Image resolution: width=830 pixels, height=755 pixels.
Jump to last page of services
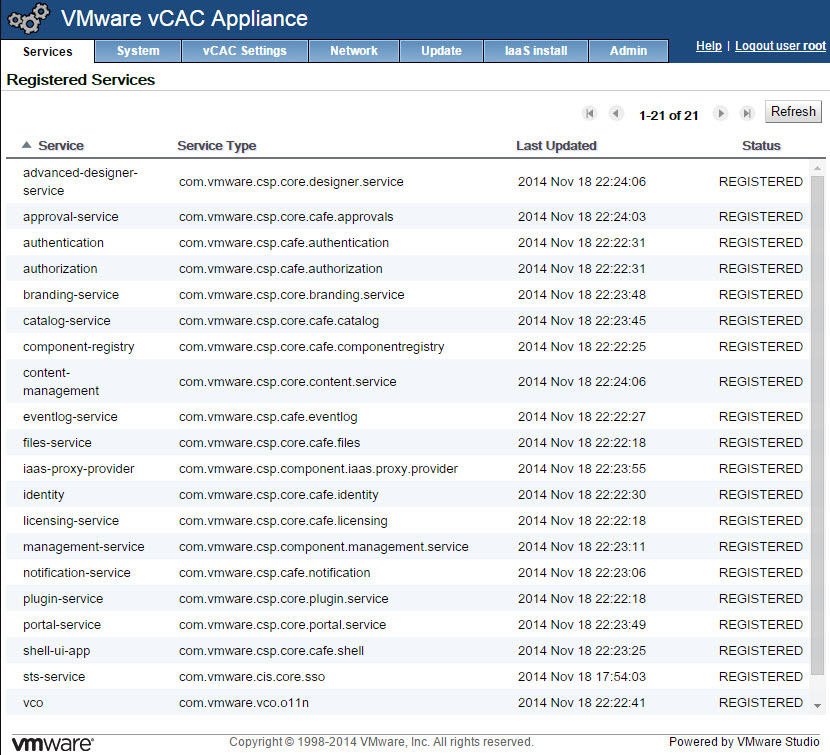coord(746,114)
